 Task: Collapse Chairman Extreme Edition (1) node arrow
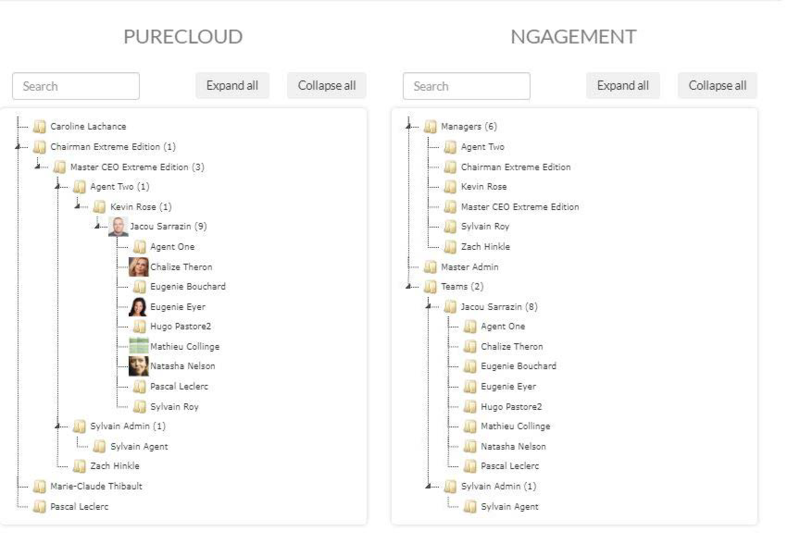coord(18,147)
